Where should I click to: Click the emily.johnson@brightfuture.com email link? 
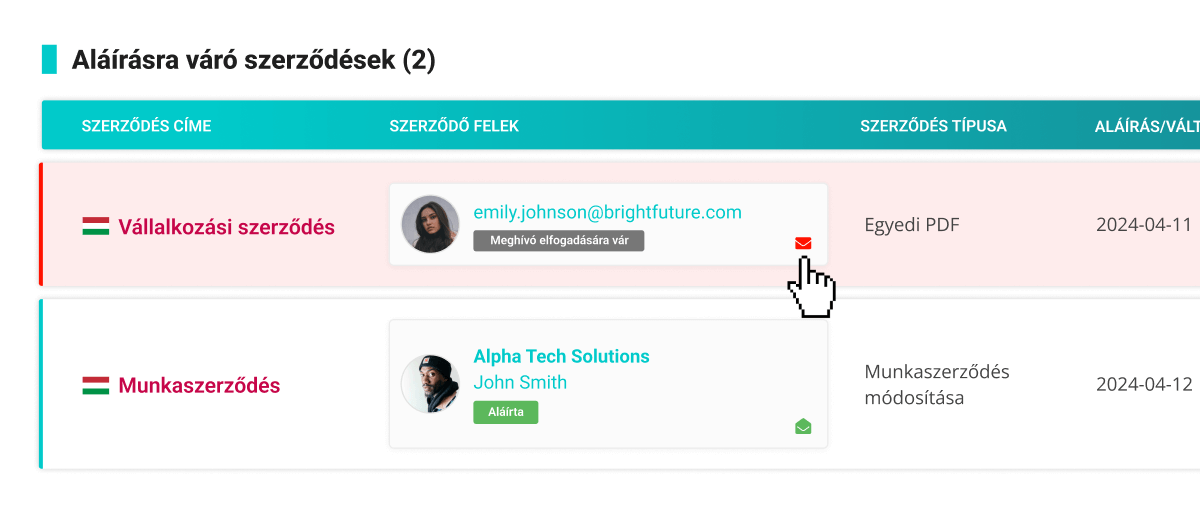(x=607, y=212)
